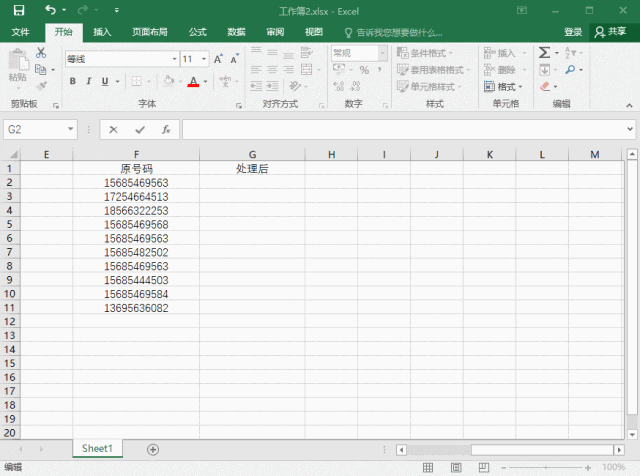This screenshot has width=640, height=476.
Task: Select the Sheet1 tab
Action: pos(97,449)
